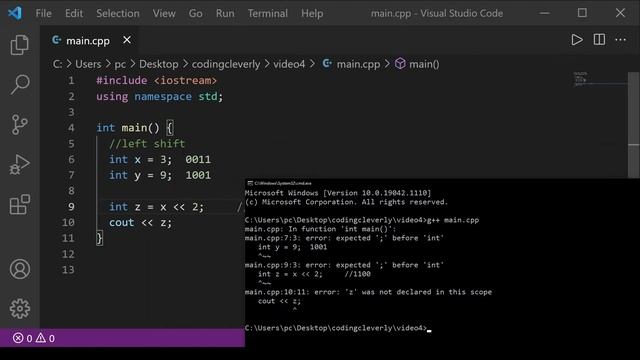
Task: Click the codingcleverly breadcrumb segment
Action: (226, 64)
